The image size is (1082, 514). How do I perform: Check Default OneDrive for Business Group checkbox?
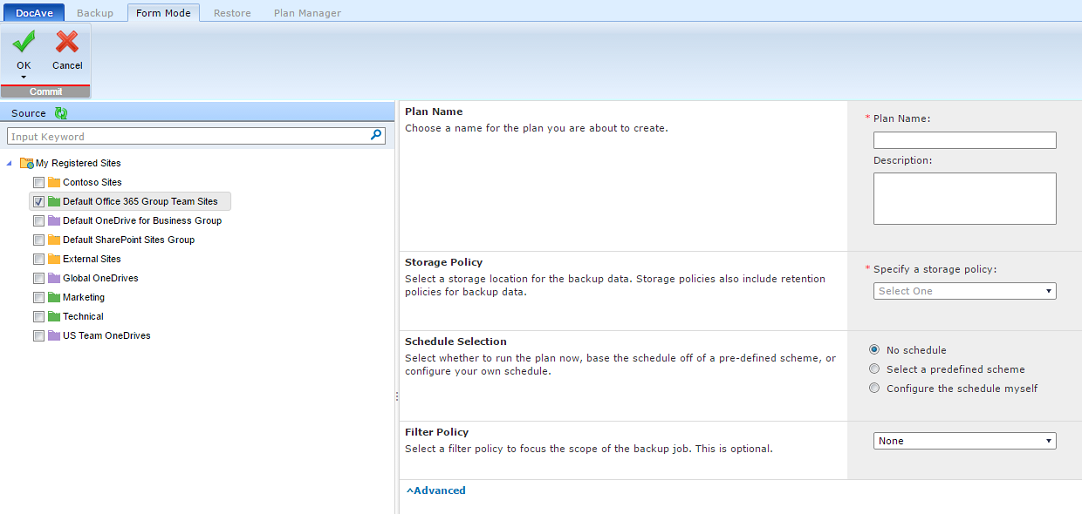[39, 221]
